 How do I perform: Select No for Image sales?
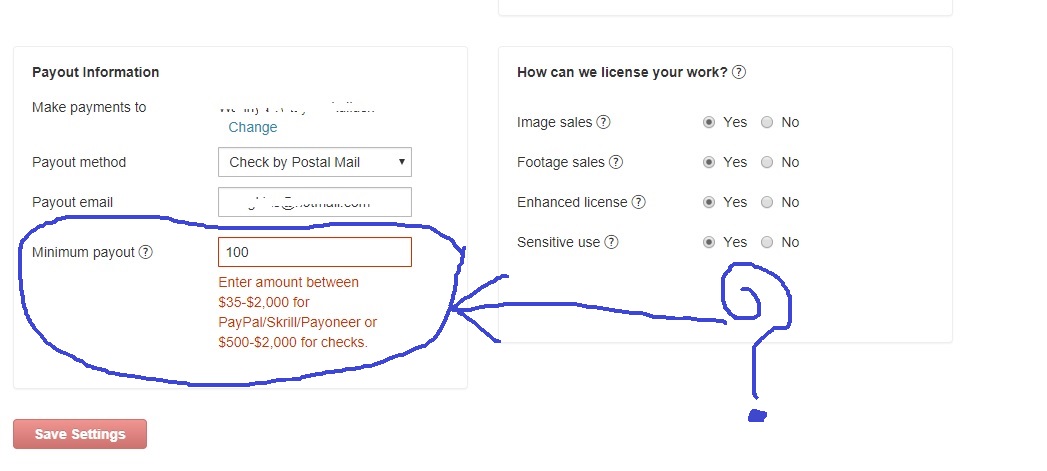pyautogui.click(x=767, y=122)
